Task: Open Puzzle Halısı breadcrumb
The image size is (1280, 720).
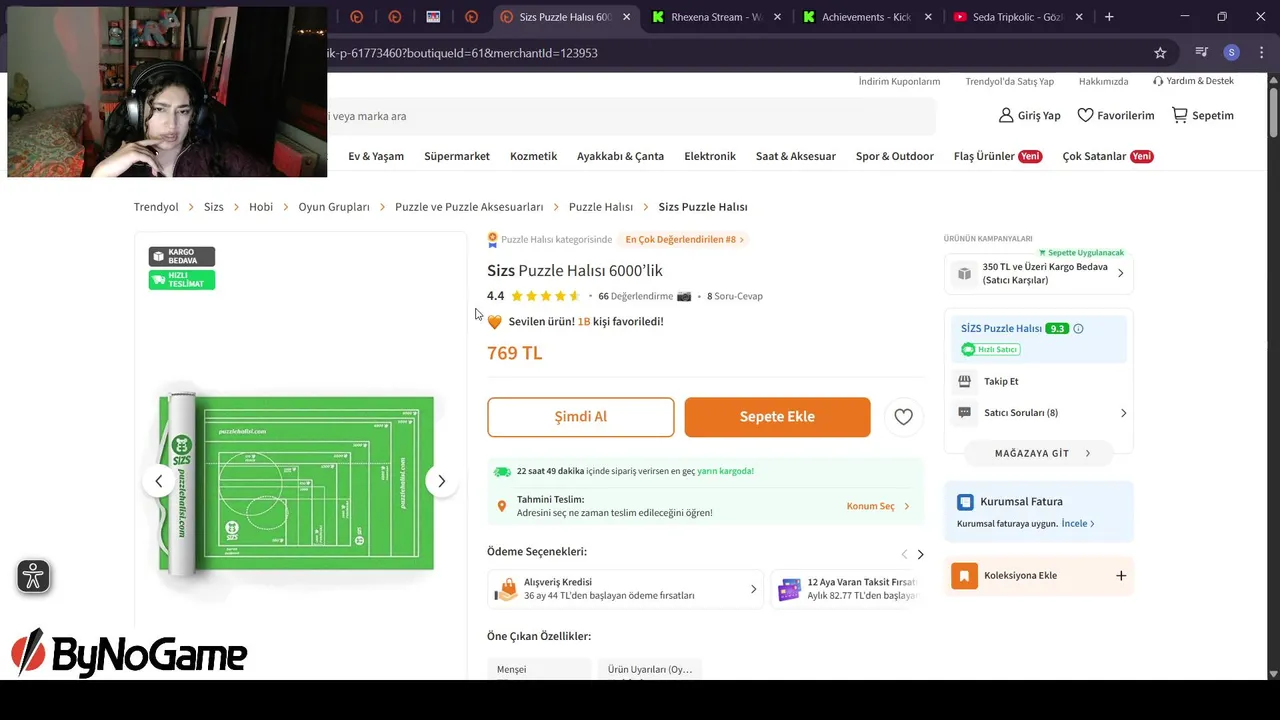Action: tap(601, 207)
